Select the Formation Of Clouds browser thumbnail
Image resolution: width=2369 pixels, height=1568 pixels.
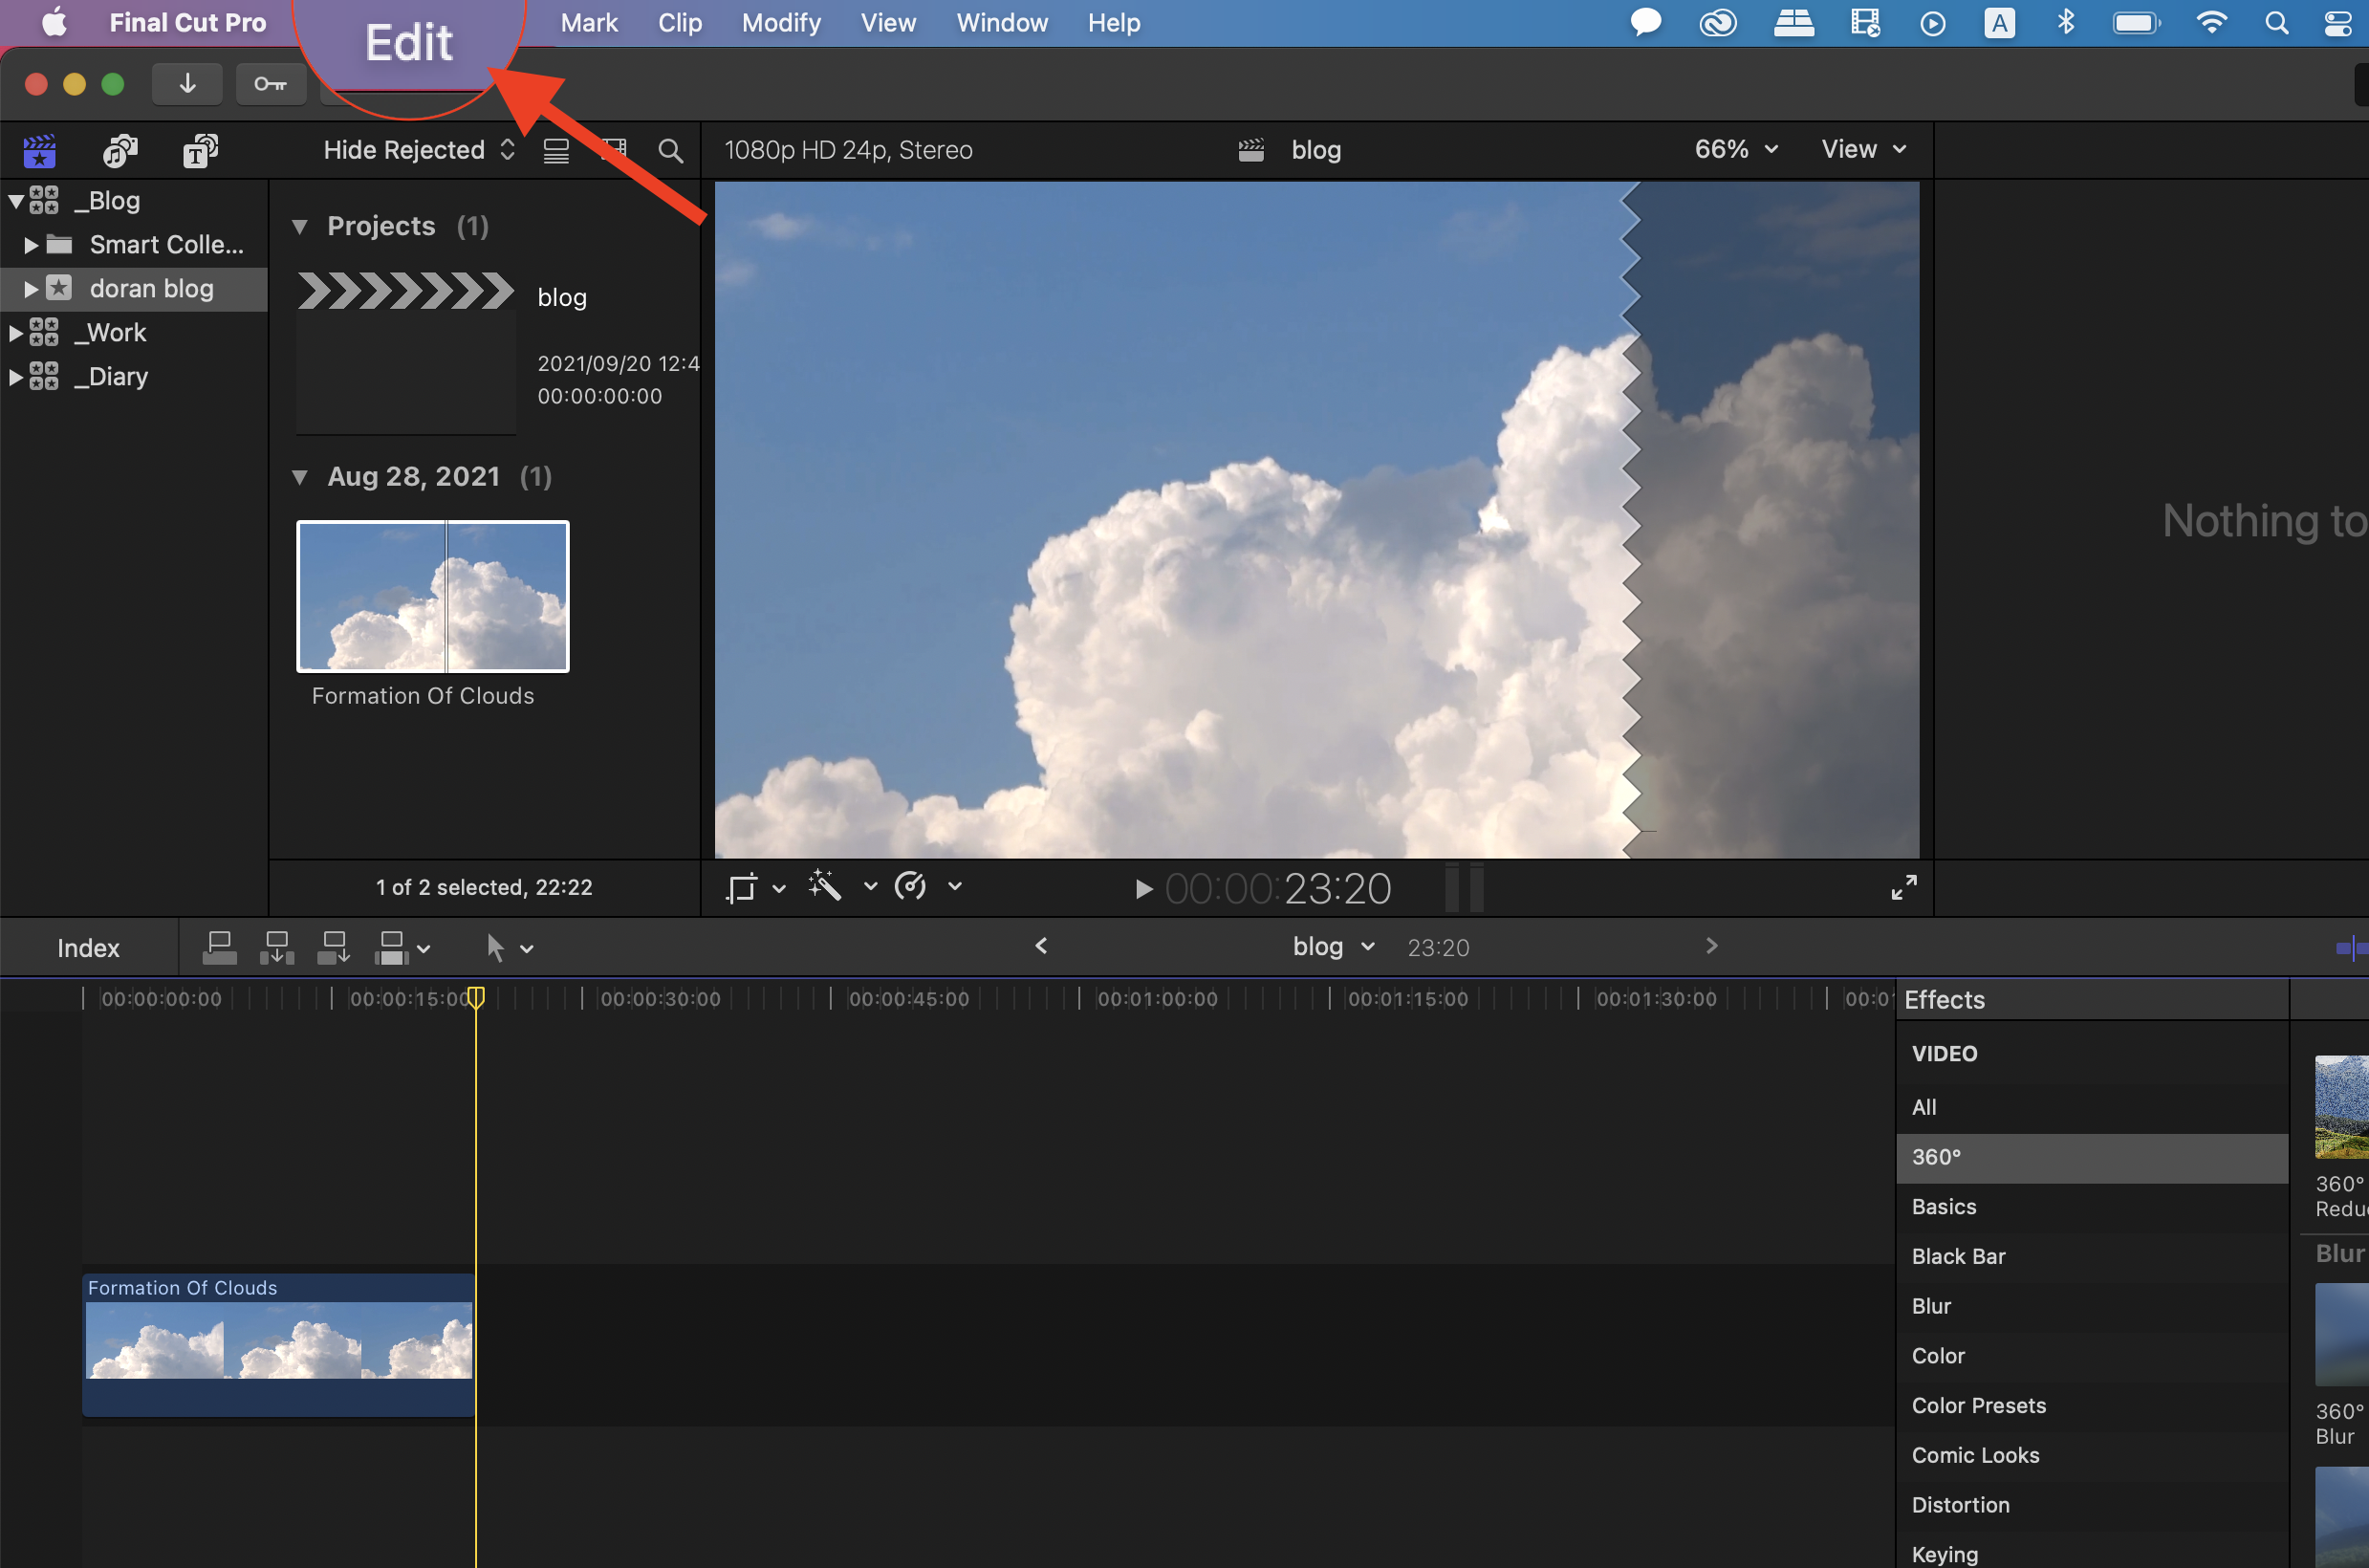[432, 596]
